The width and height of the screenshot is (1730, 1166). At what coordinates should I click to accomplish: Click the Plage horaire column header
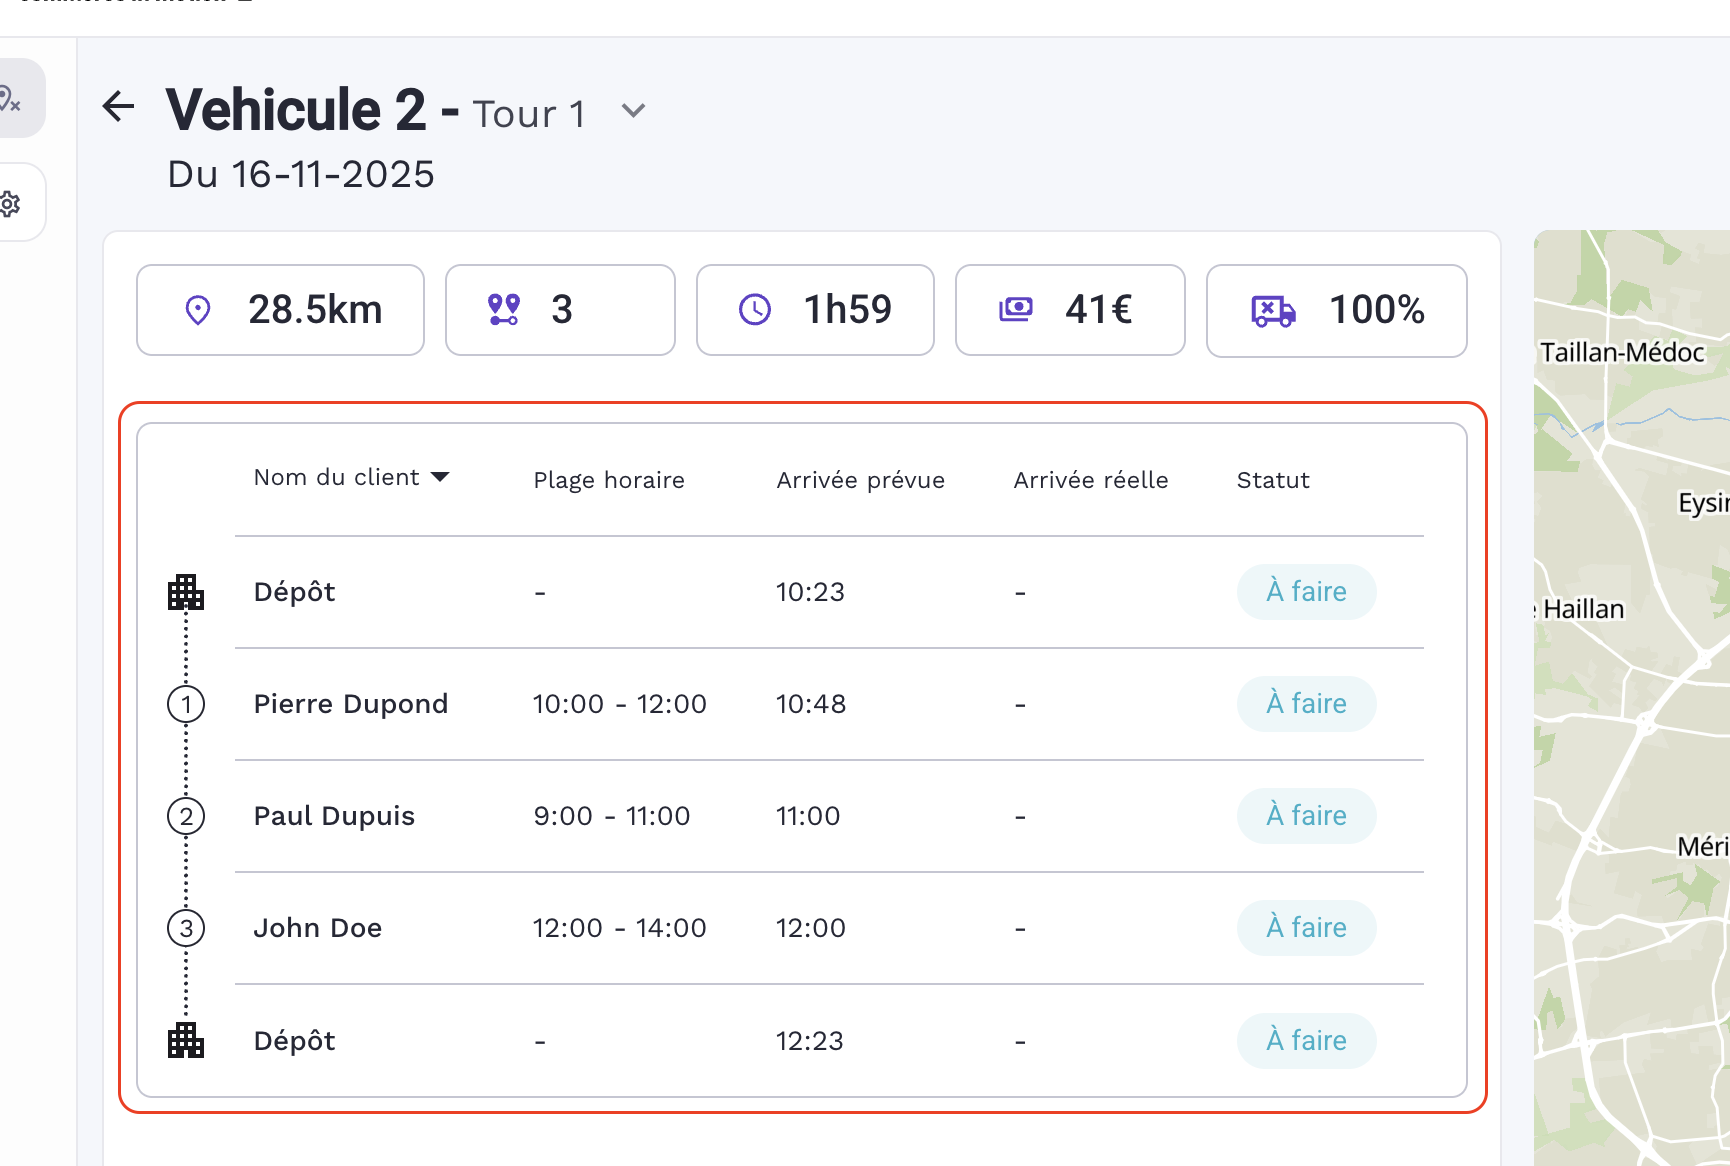click(608, 480)
